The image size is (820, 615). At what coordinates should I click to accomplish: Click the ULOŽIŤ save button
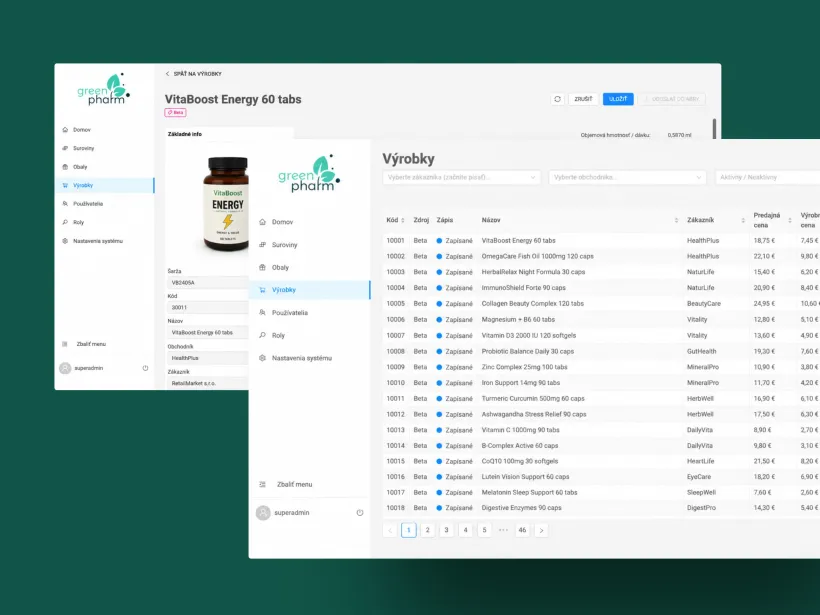[618, 99]
